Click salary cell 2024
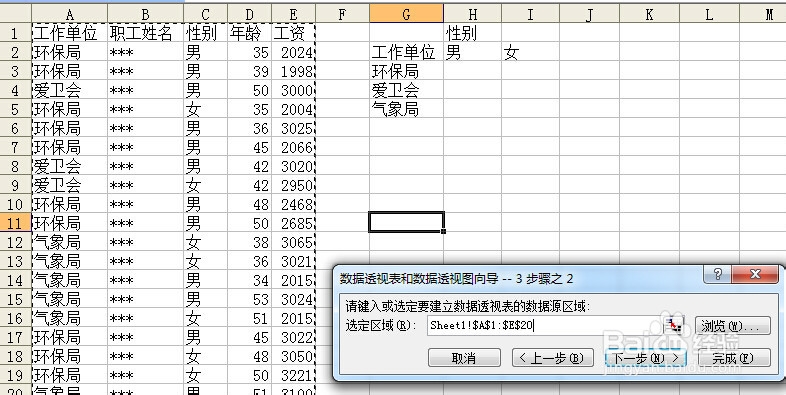 [x=293, y=52]
